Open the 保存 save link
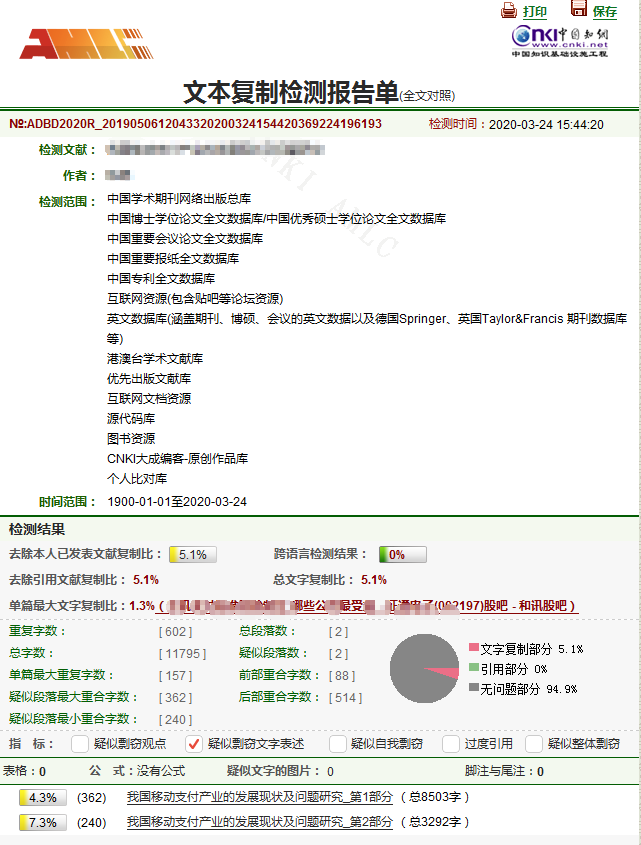 pyautogui.click(x=604, y=12)
